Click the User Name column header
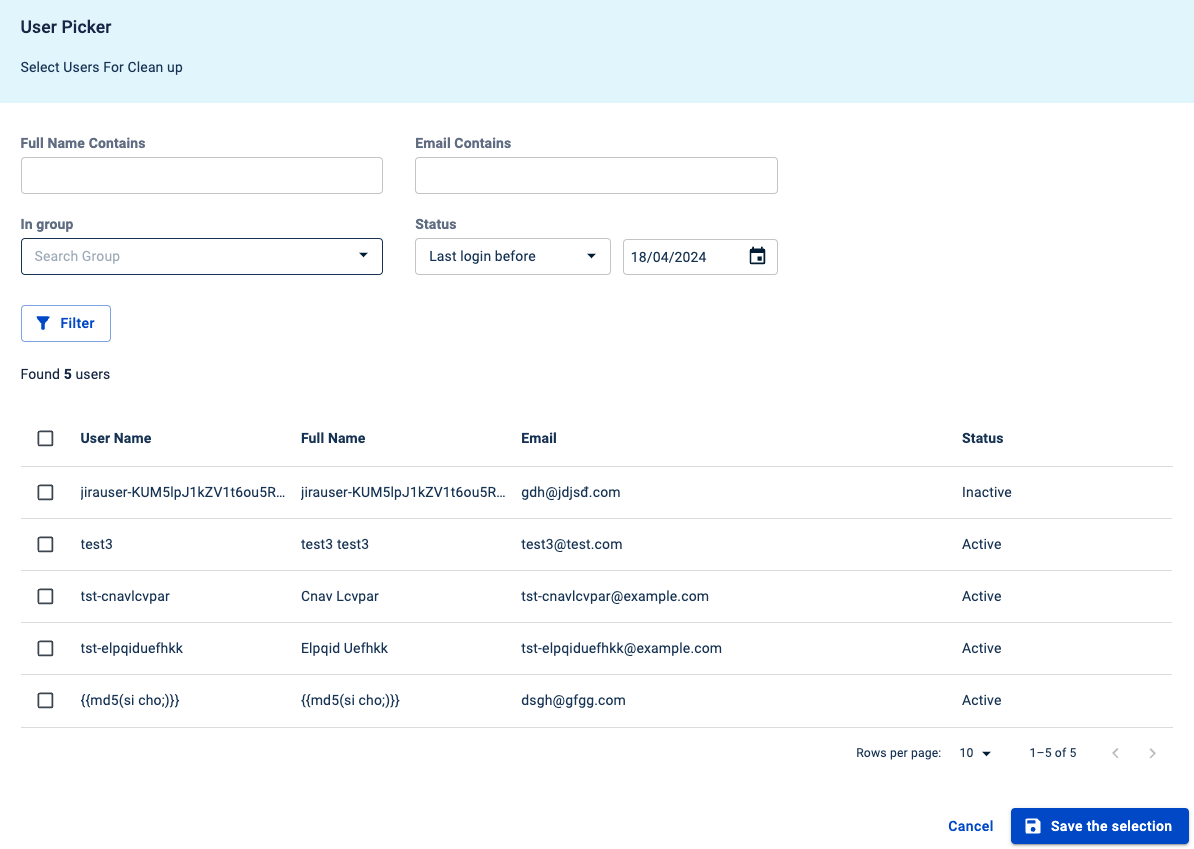Viewport: 1194px width, 849px height. point(116,438)
